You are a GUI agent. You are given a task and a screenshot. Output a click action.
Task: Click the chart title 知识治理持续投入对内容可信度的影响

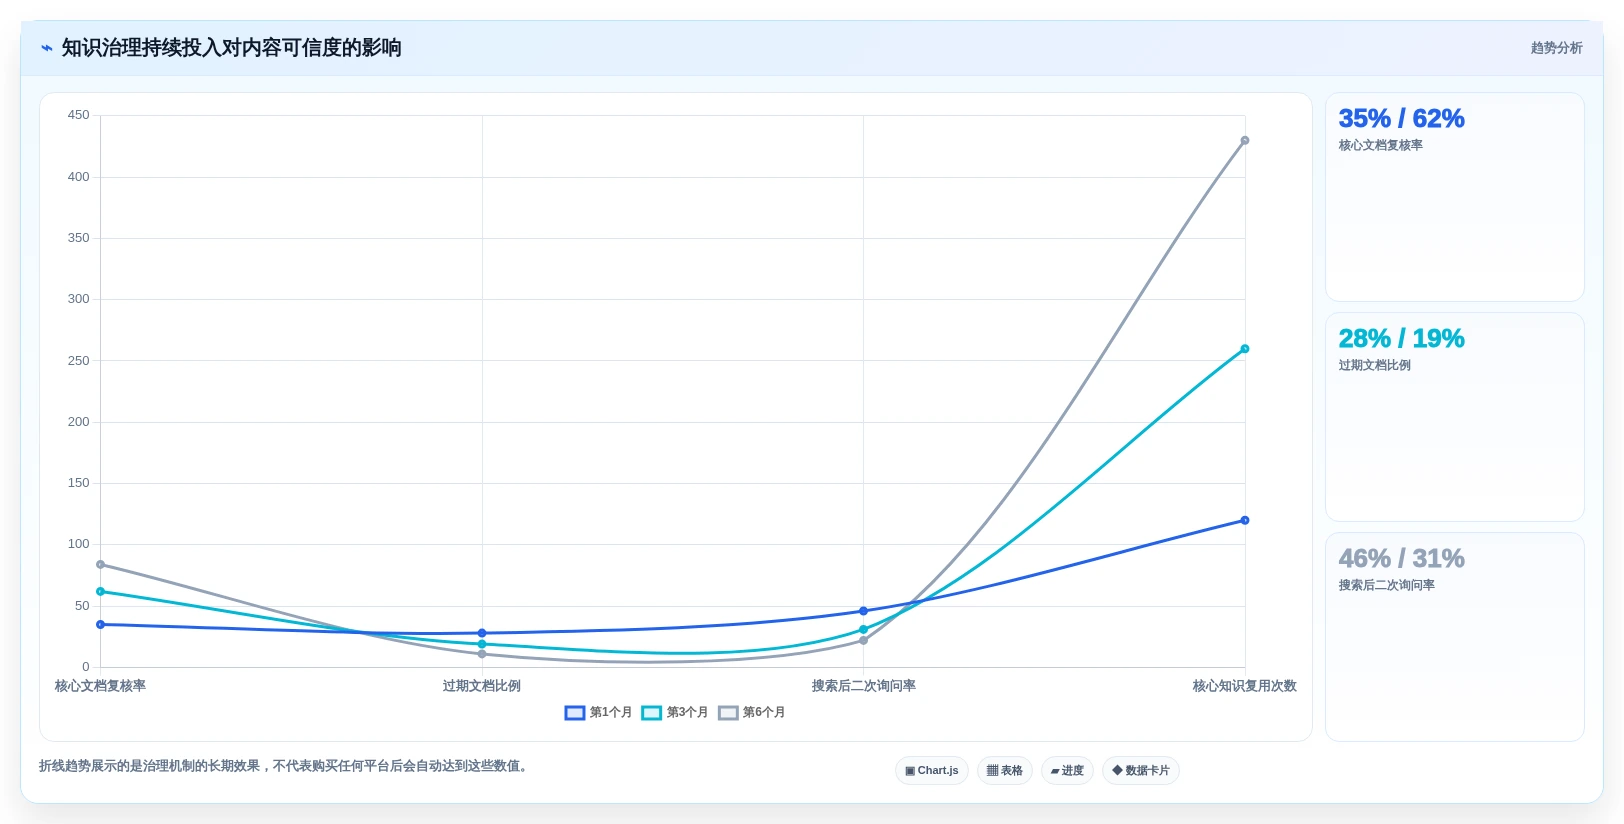[x=231, y=48]
